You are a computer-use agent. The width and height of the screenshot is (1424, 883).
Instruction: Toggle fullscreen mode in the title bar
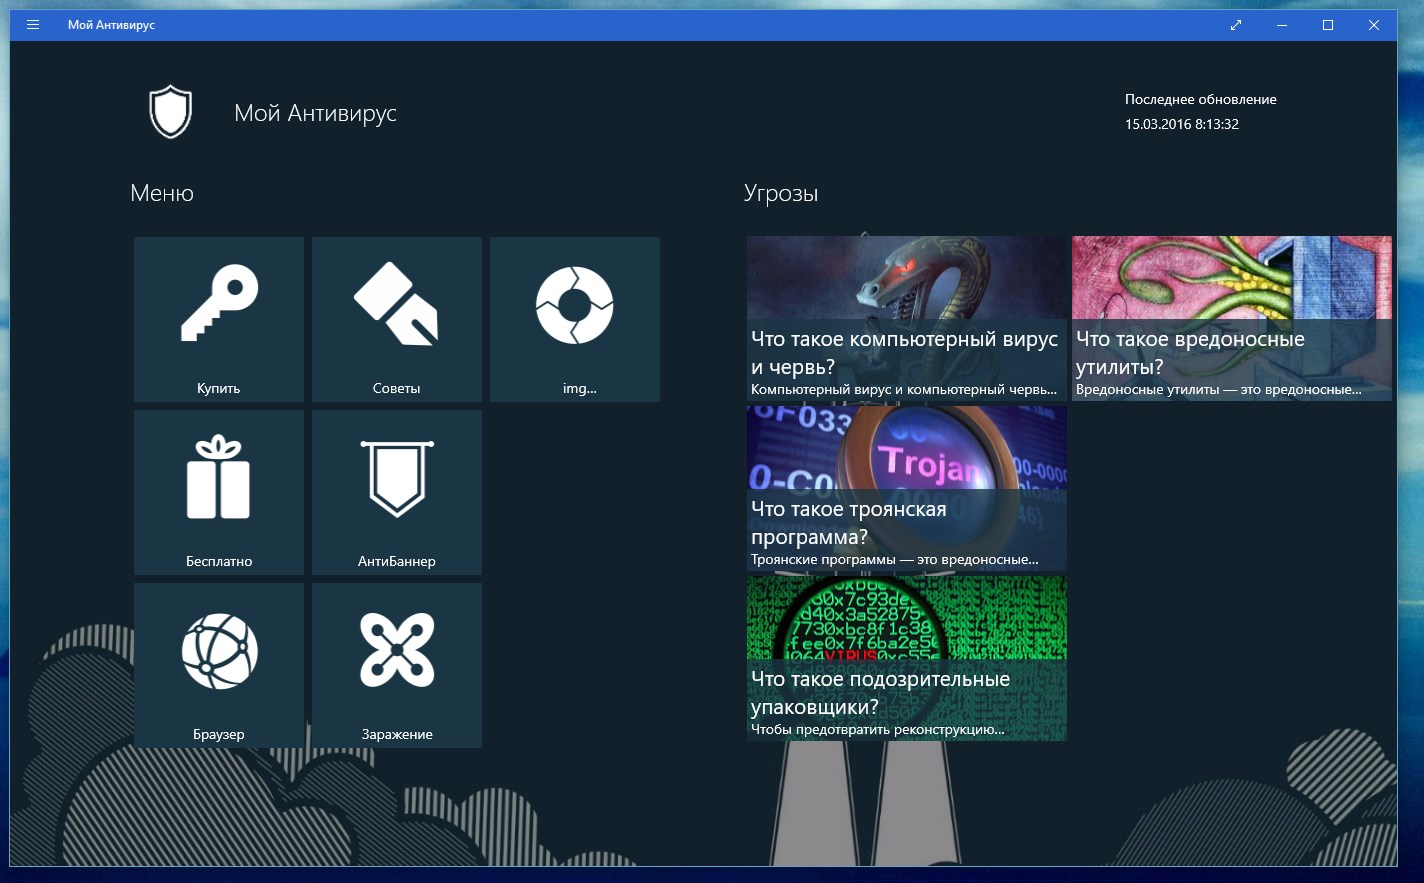(1236, 24)
